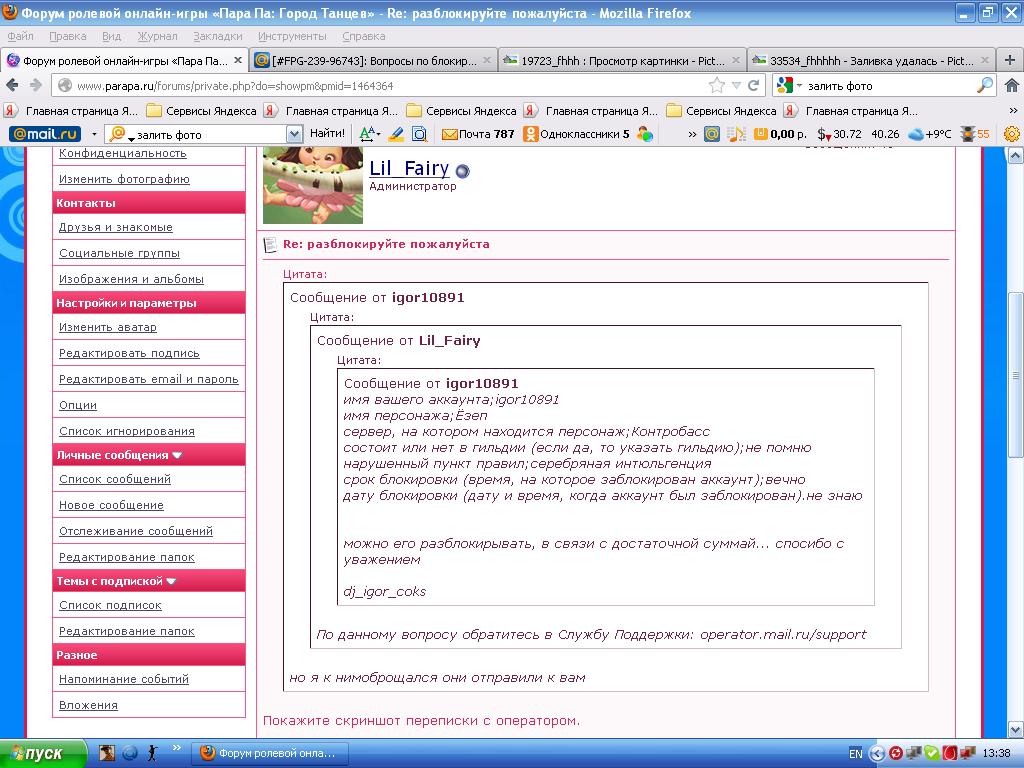Open the Правка menu

click(x=67, y=37)
